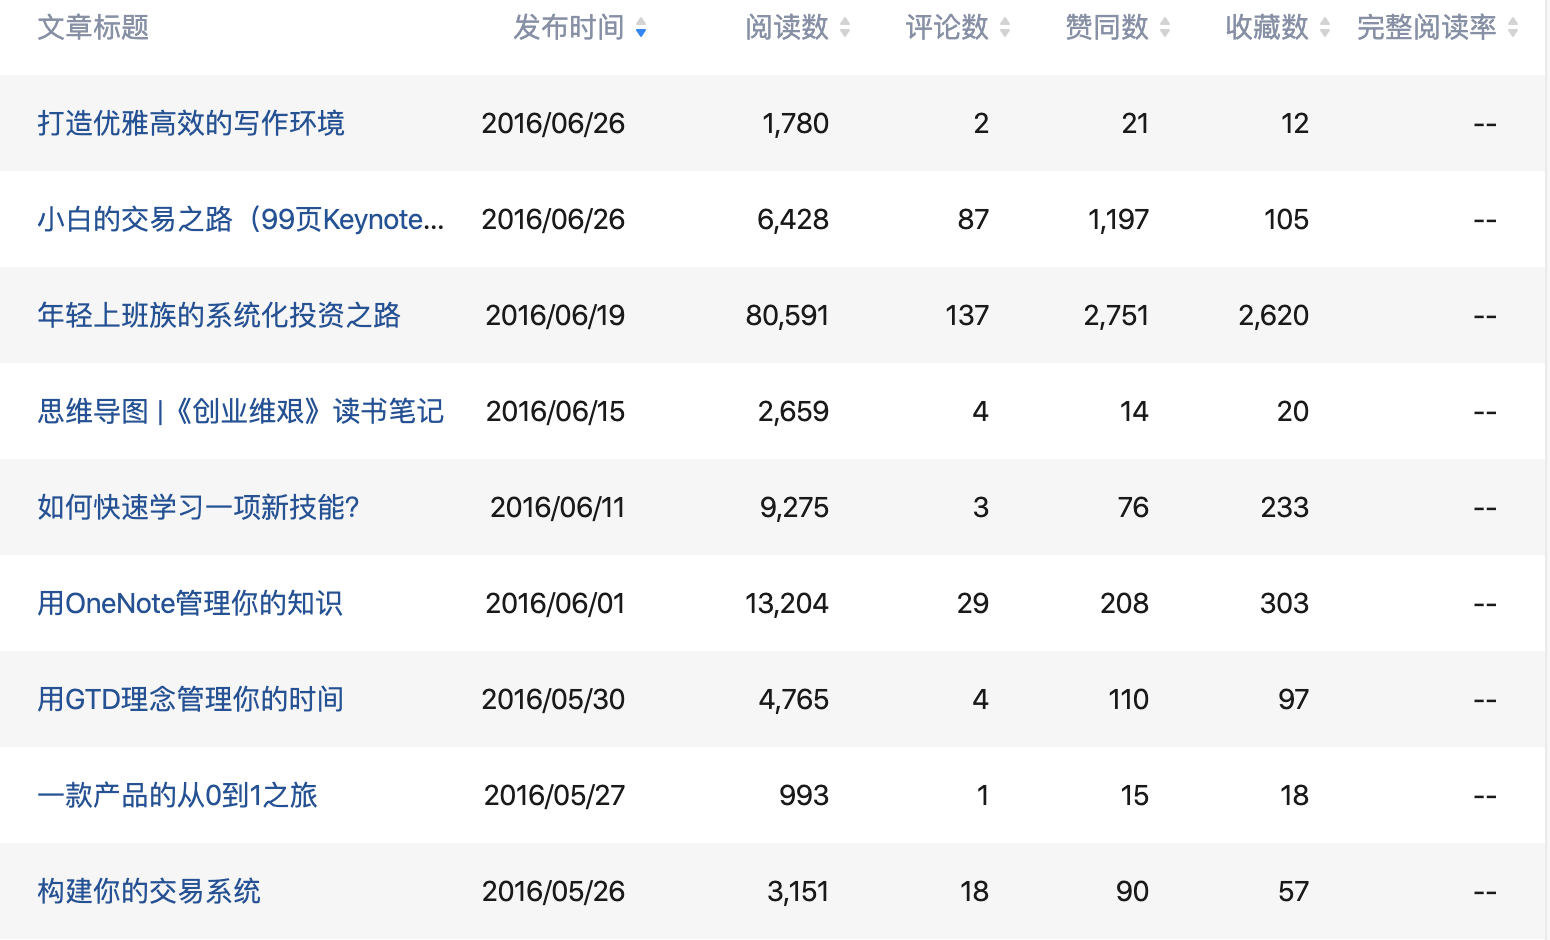Click the 2,620 favorites count cell
Viewport: 1550px width, 940px height.
pyautogui.click(x=1273, y=316)
